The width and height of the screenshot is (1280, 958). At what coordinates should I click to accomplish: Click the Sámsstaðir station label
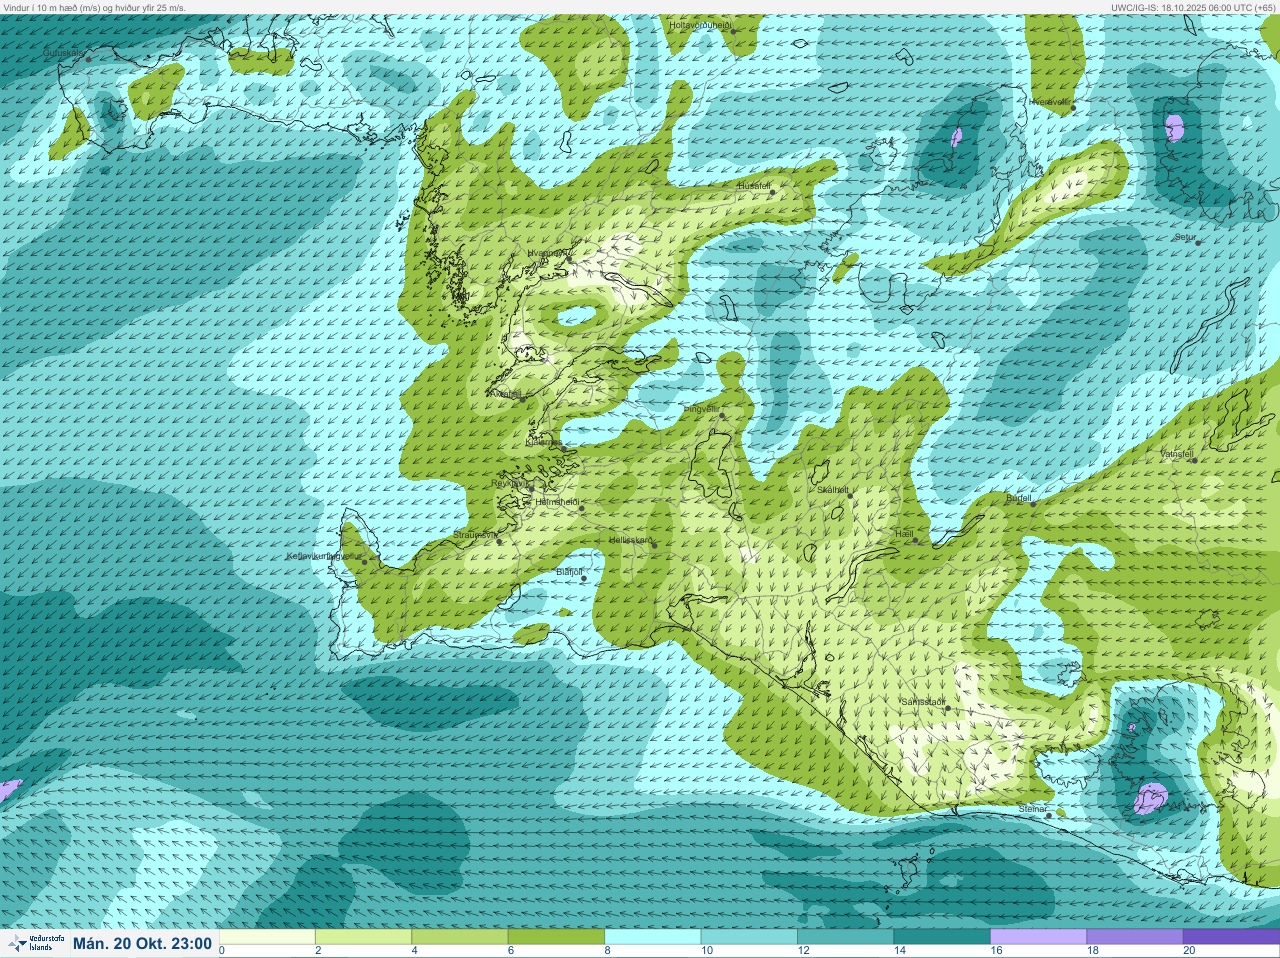coord(923,702)
